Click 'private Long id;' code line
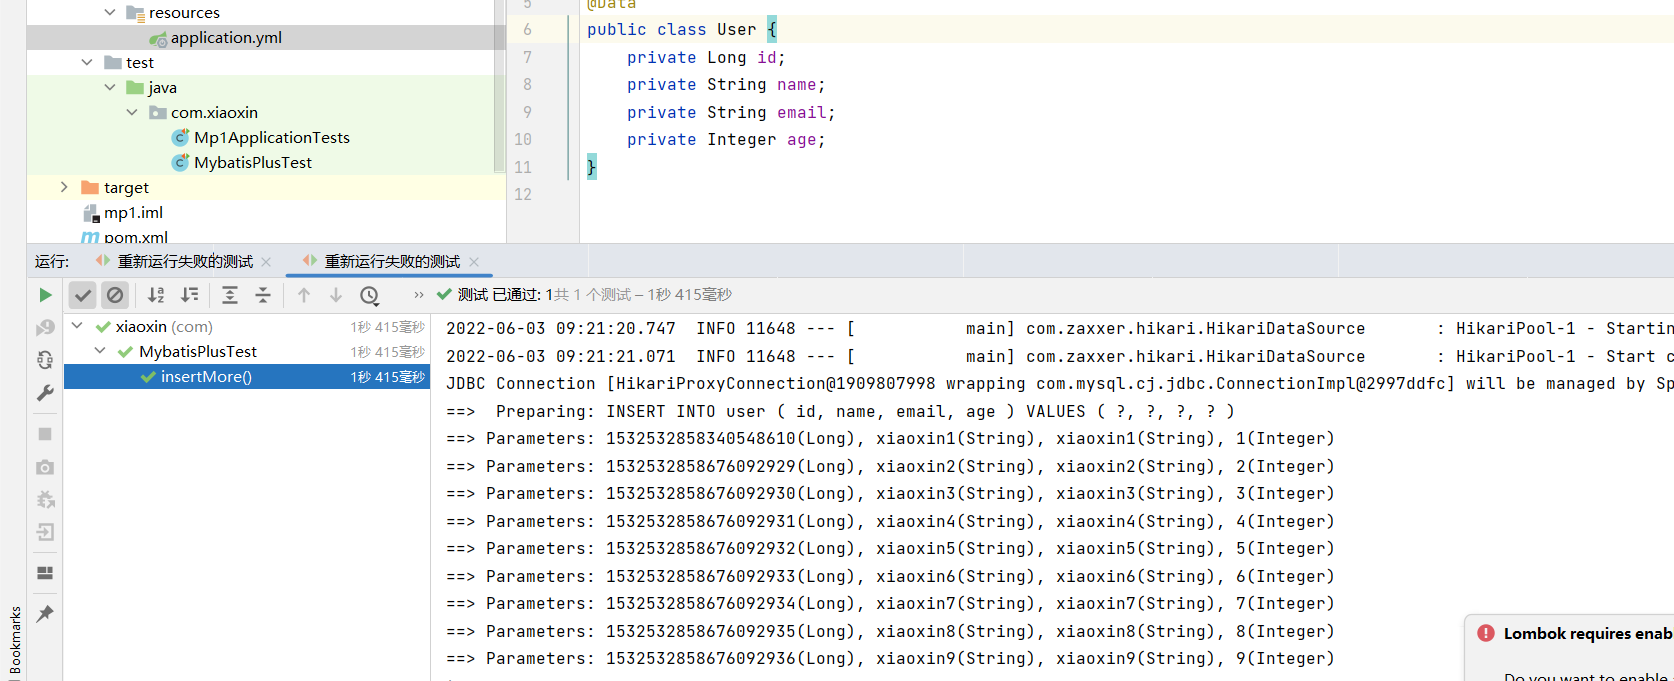Screen dimensions: 1674x681 point(706,58)
